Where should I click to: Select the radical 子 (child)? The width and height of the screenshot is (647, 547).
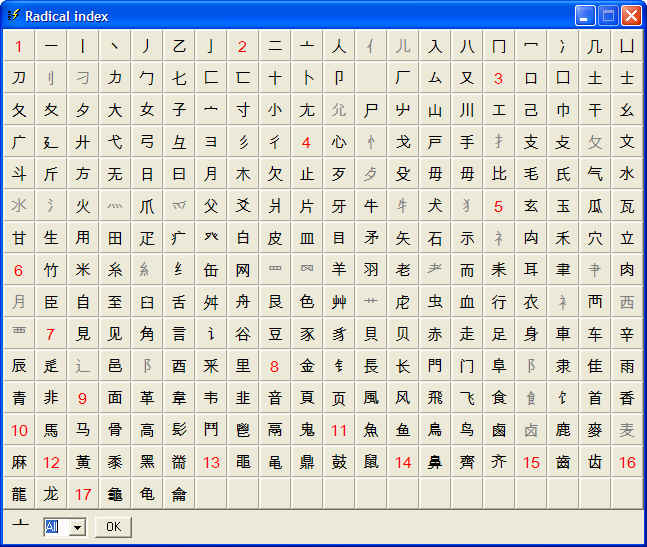point(179,110)
